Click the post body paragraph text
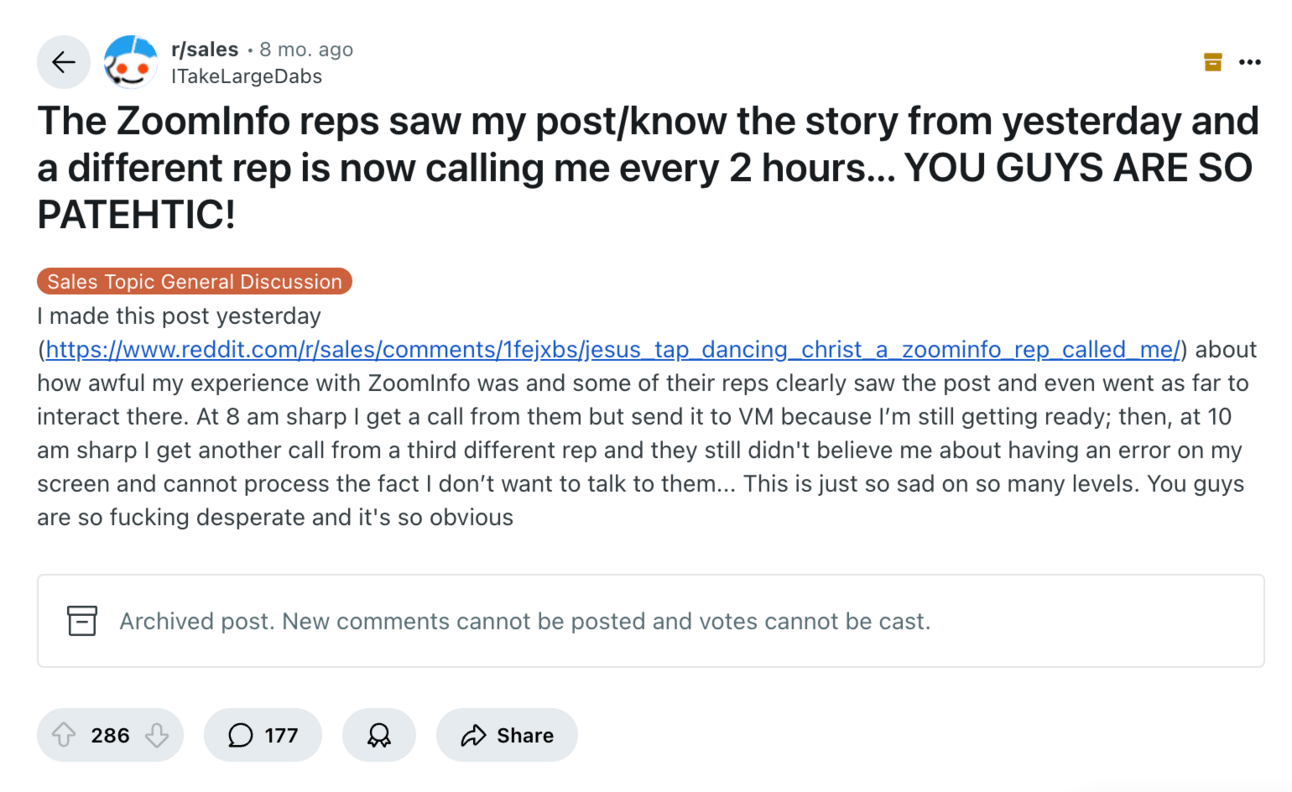The height and width of the screenshot is (792, 1292). click(x=640, y=450)
